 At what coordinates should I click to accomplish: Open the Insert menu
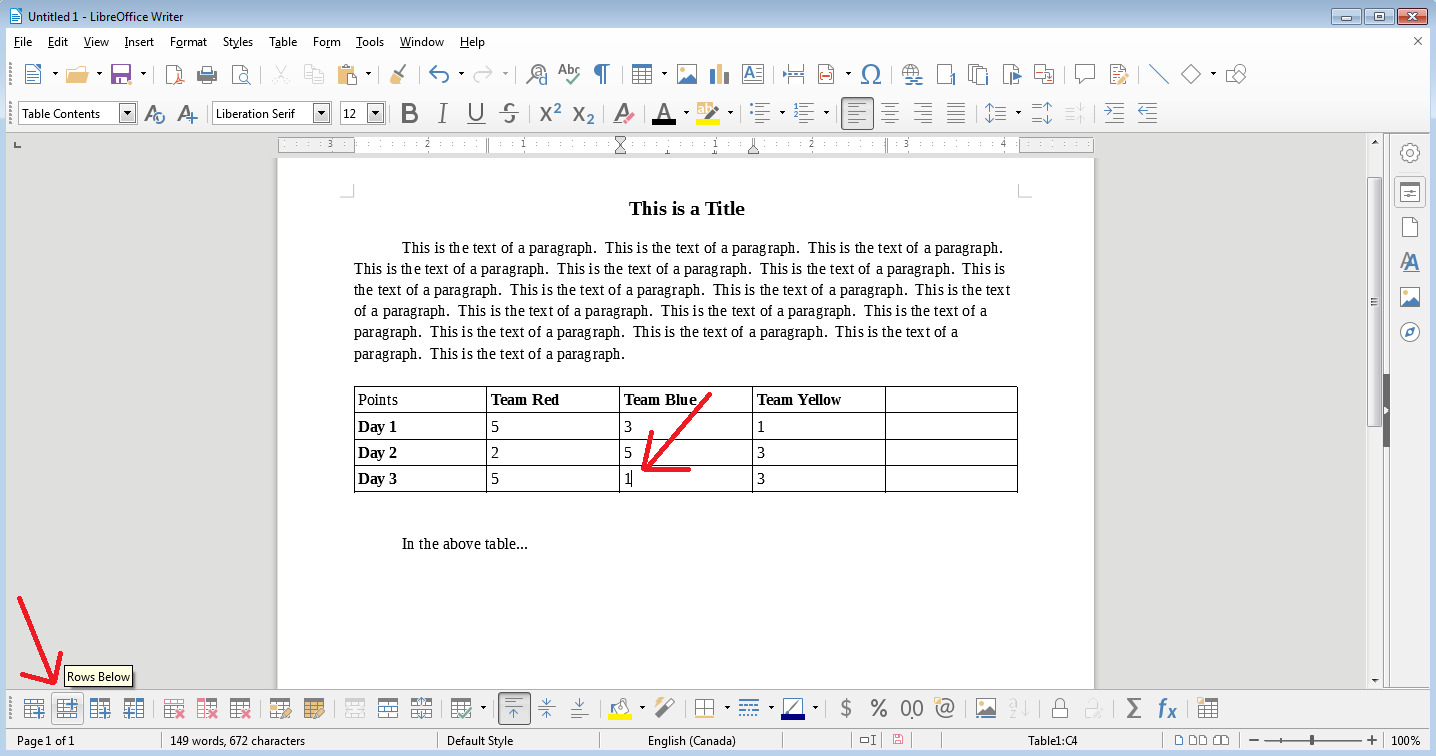[x=139, y=42]
